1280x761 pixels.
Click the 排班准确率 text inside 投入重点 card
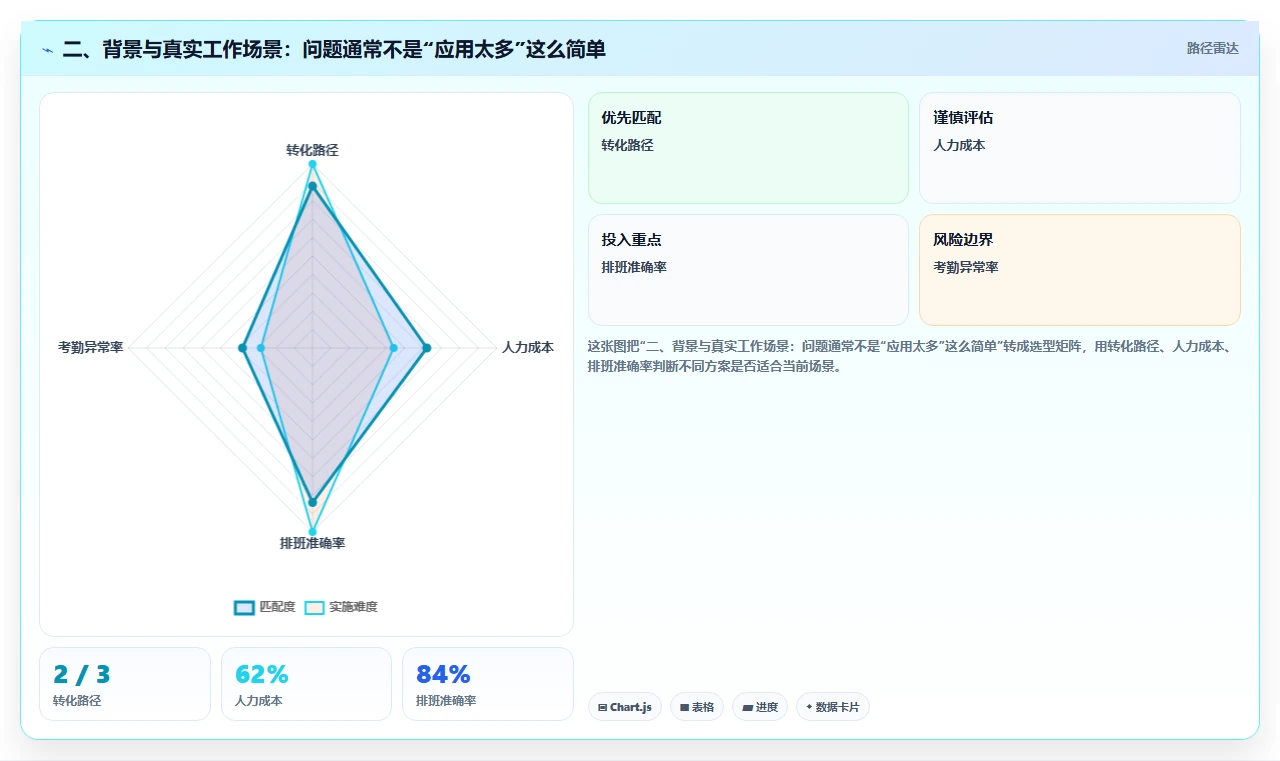[634, 267]
